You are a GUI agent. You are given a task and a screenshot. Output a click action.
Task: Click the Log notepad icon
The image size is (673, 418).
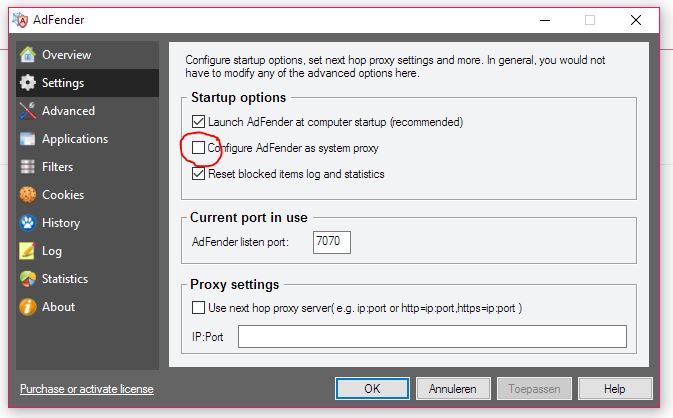(27, 251)
